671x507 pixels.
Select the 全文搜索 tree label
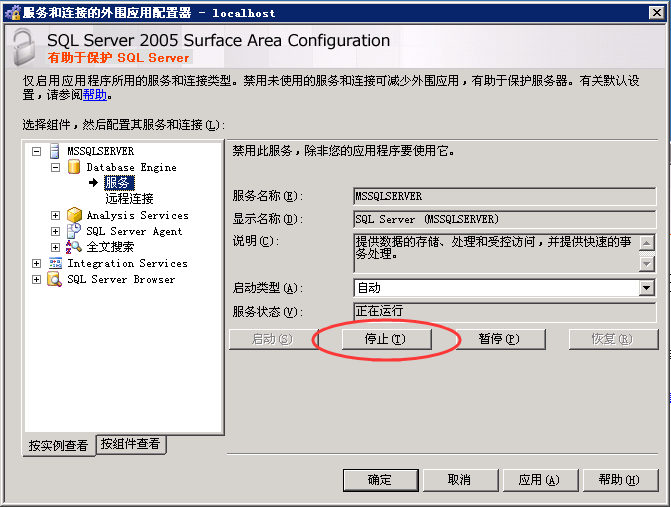110,247
